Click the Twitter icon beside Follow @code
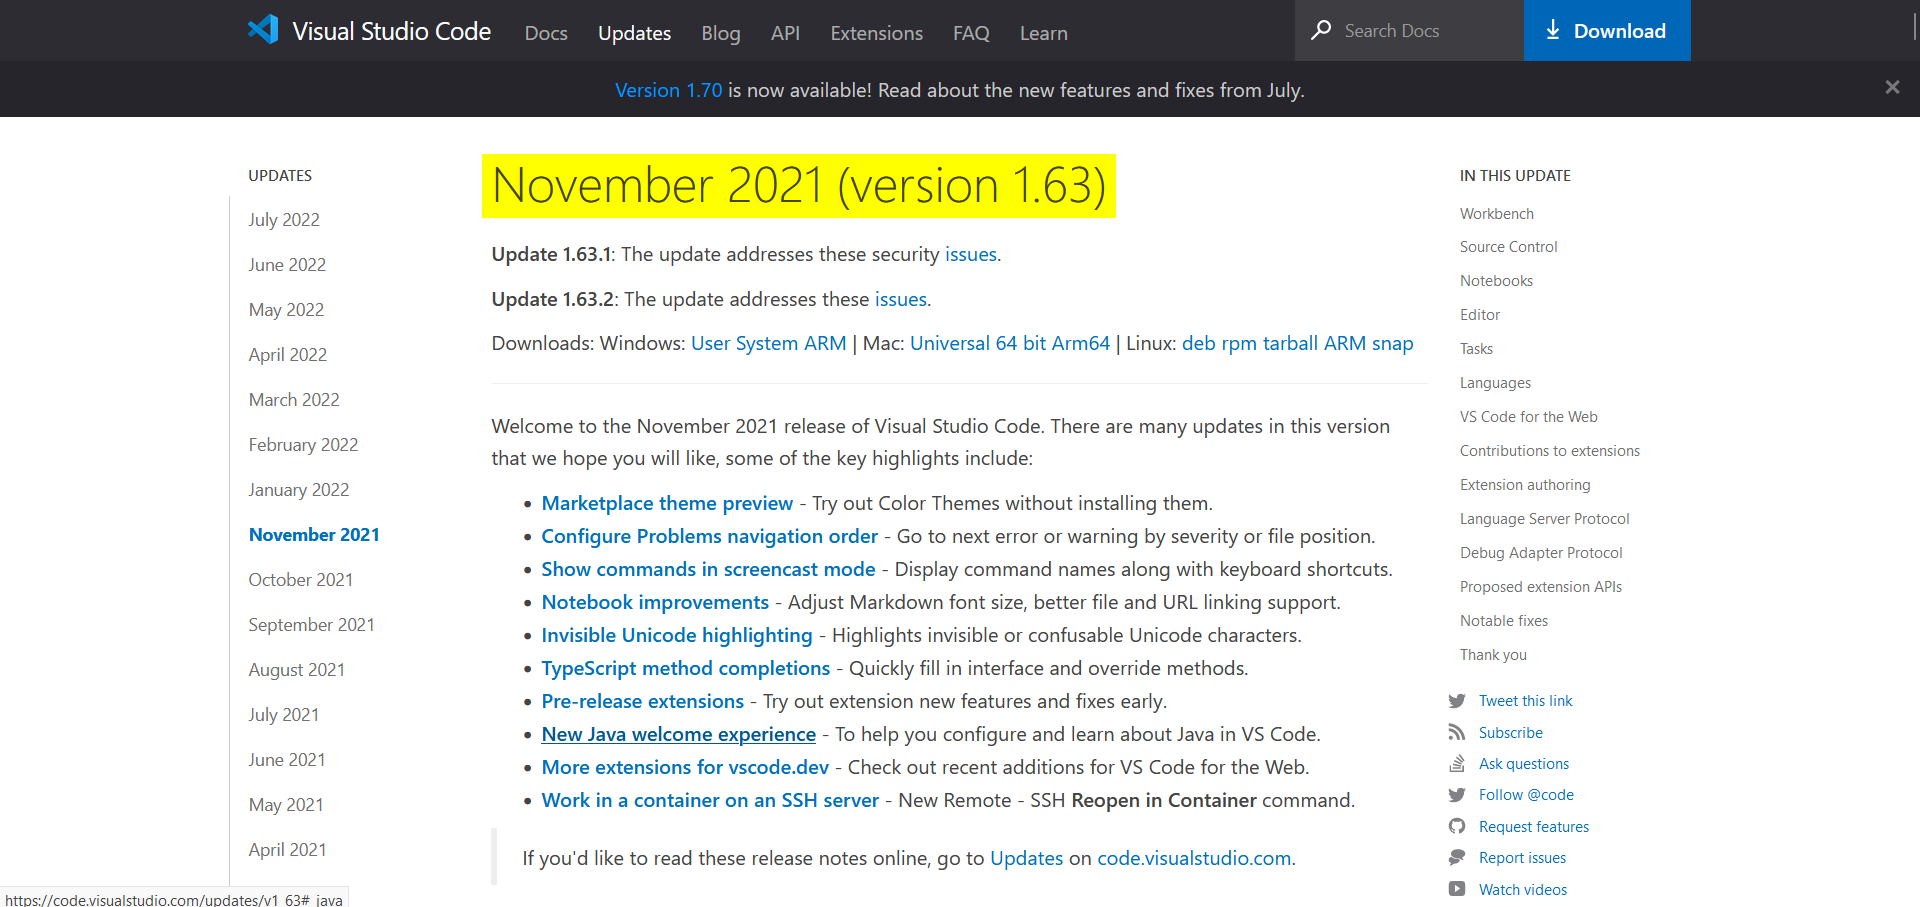 point(1457,795)
